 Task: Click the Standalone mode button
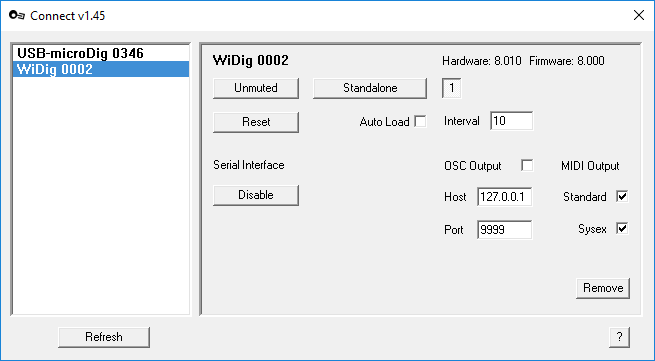(x=370, y=88)
